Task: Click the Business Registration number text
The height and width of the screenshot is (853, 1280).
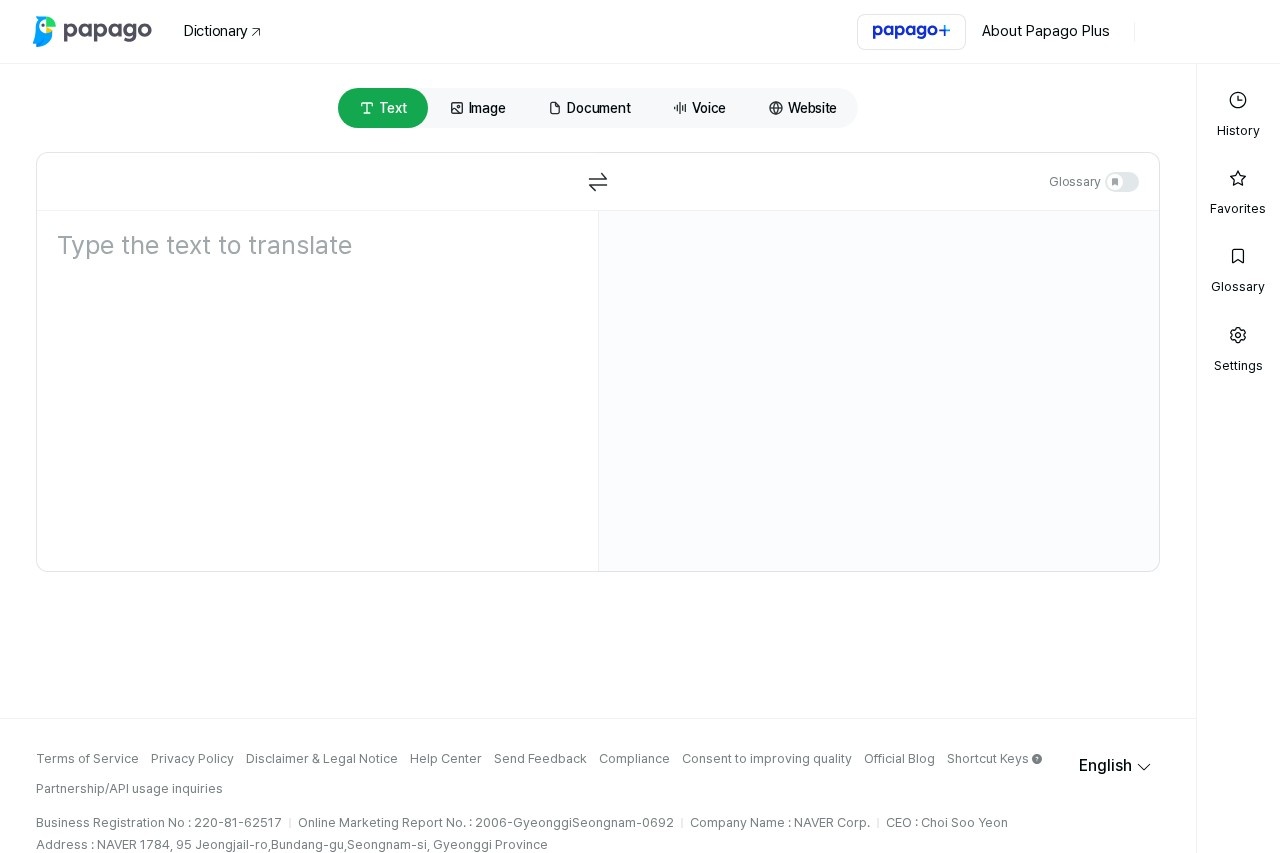Action: coord(159,823)
